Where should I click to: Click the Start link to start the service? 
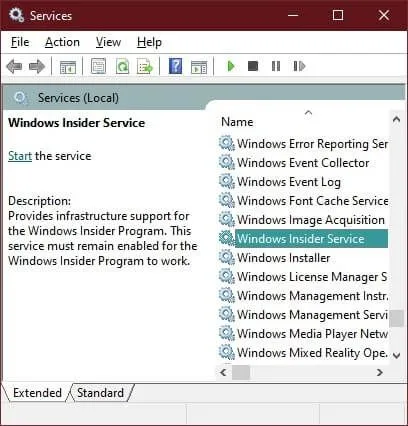(x=20, y=156)
